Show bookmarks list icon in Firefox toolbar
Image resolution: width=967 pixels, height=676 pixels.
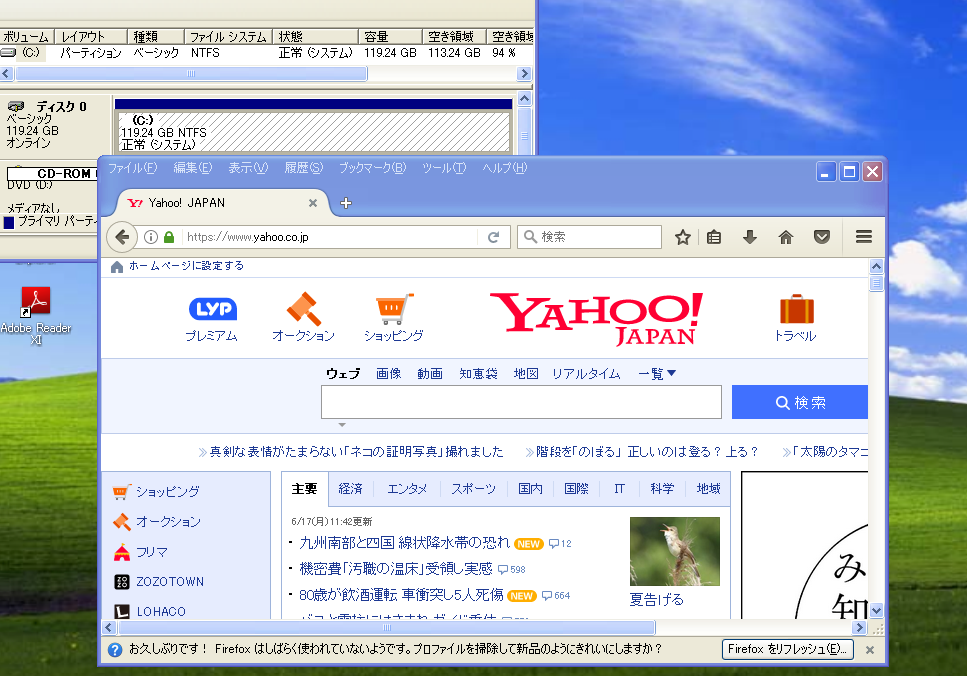pyautogui.click(x=714, y=237)
